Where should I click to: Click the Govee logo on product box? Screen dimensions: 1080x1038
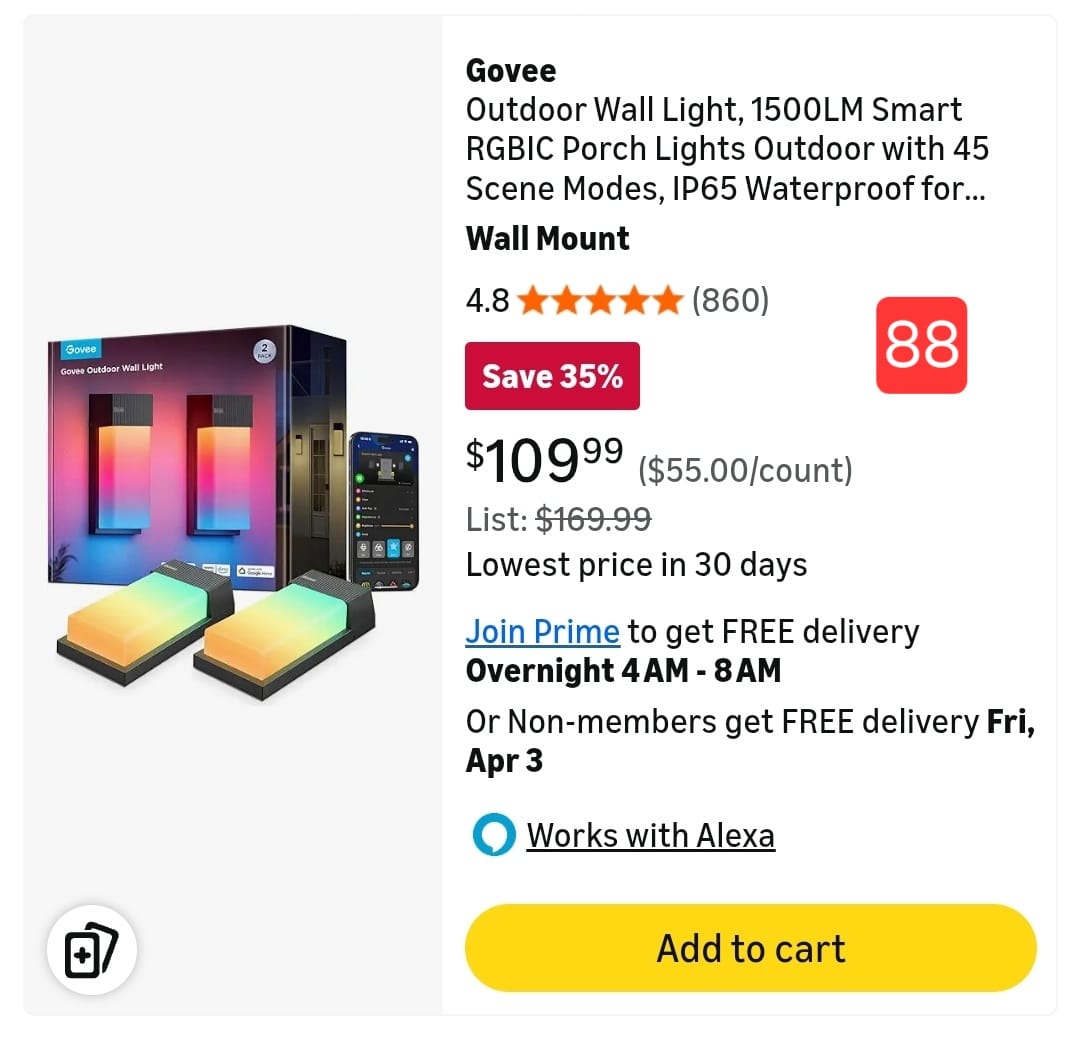tap(80, 349)
